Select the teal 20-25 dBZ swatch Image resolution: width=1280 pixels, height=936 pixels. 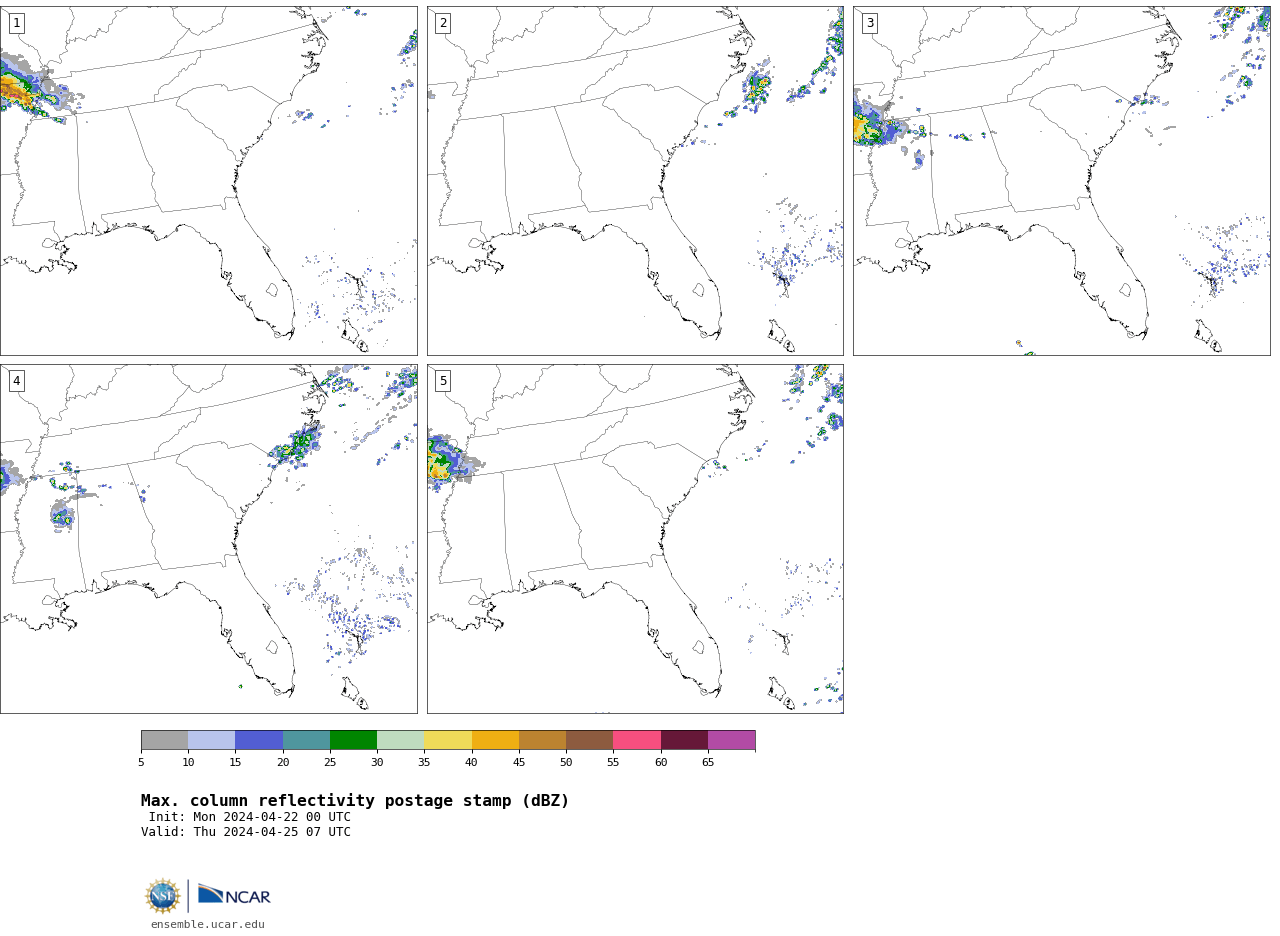pos(306,740)
